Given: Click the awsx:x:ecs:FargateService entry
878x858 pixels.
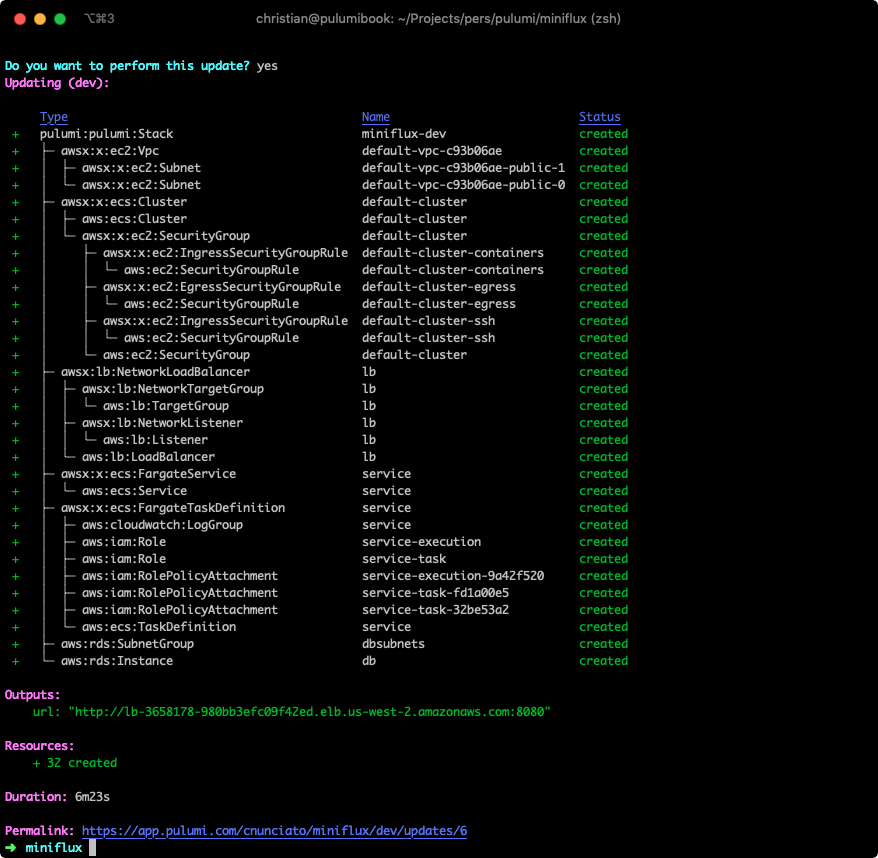Looking at the screenshot, I should tap(148, 474).
